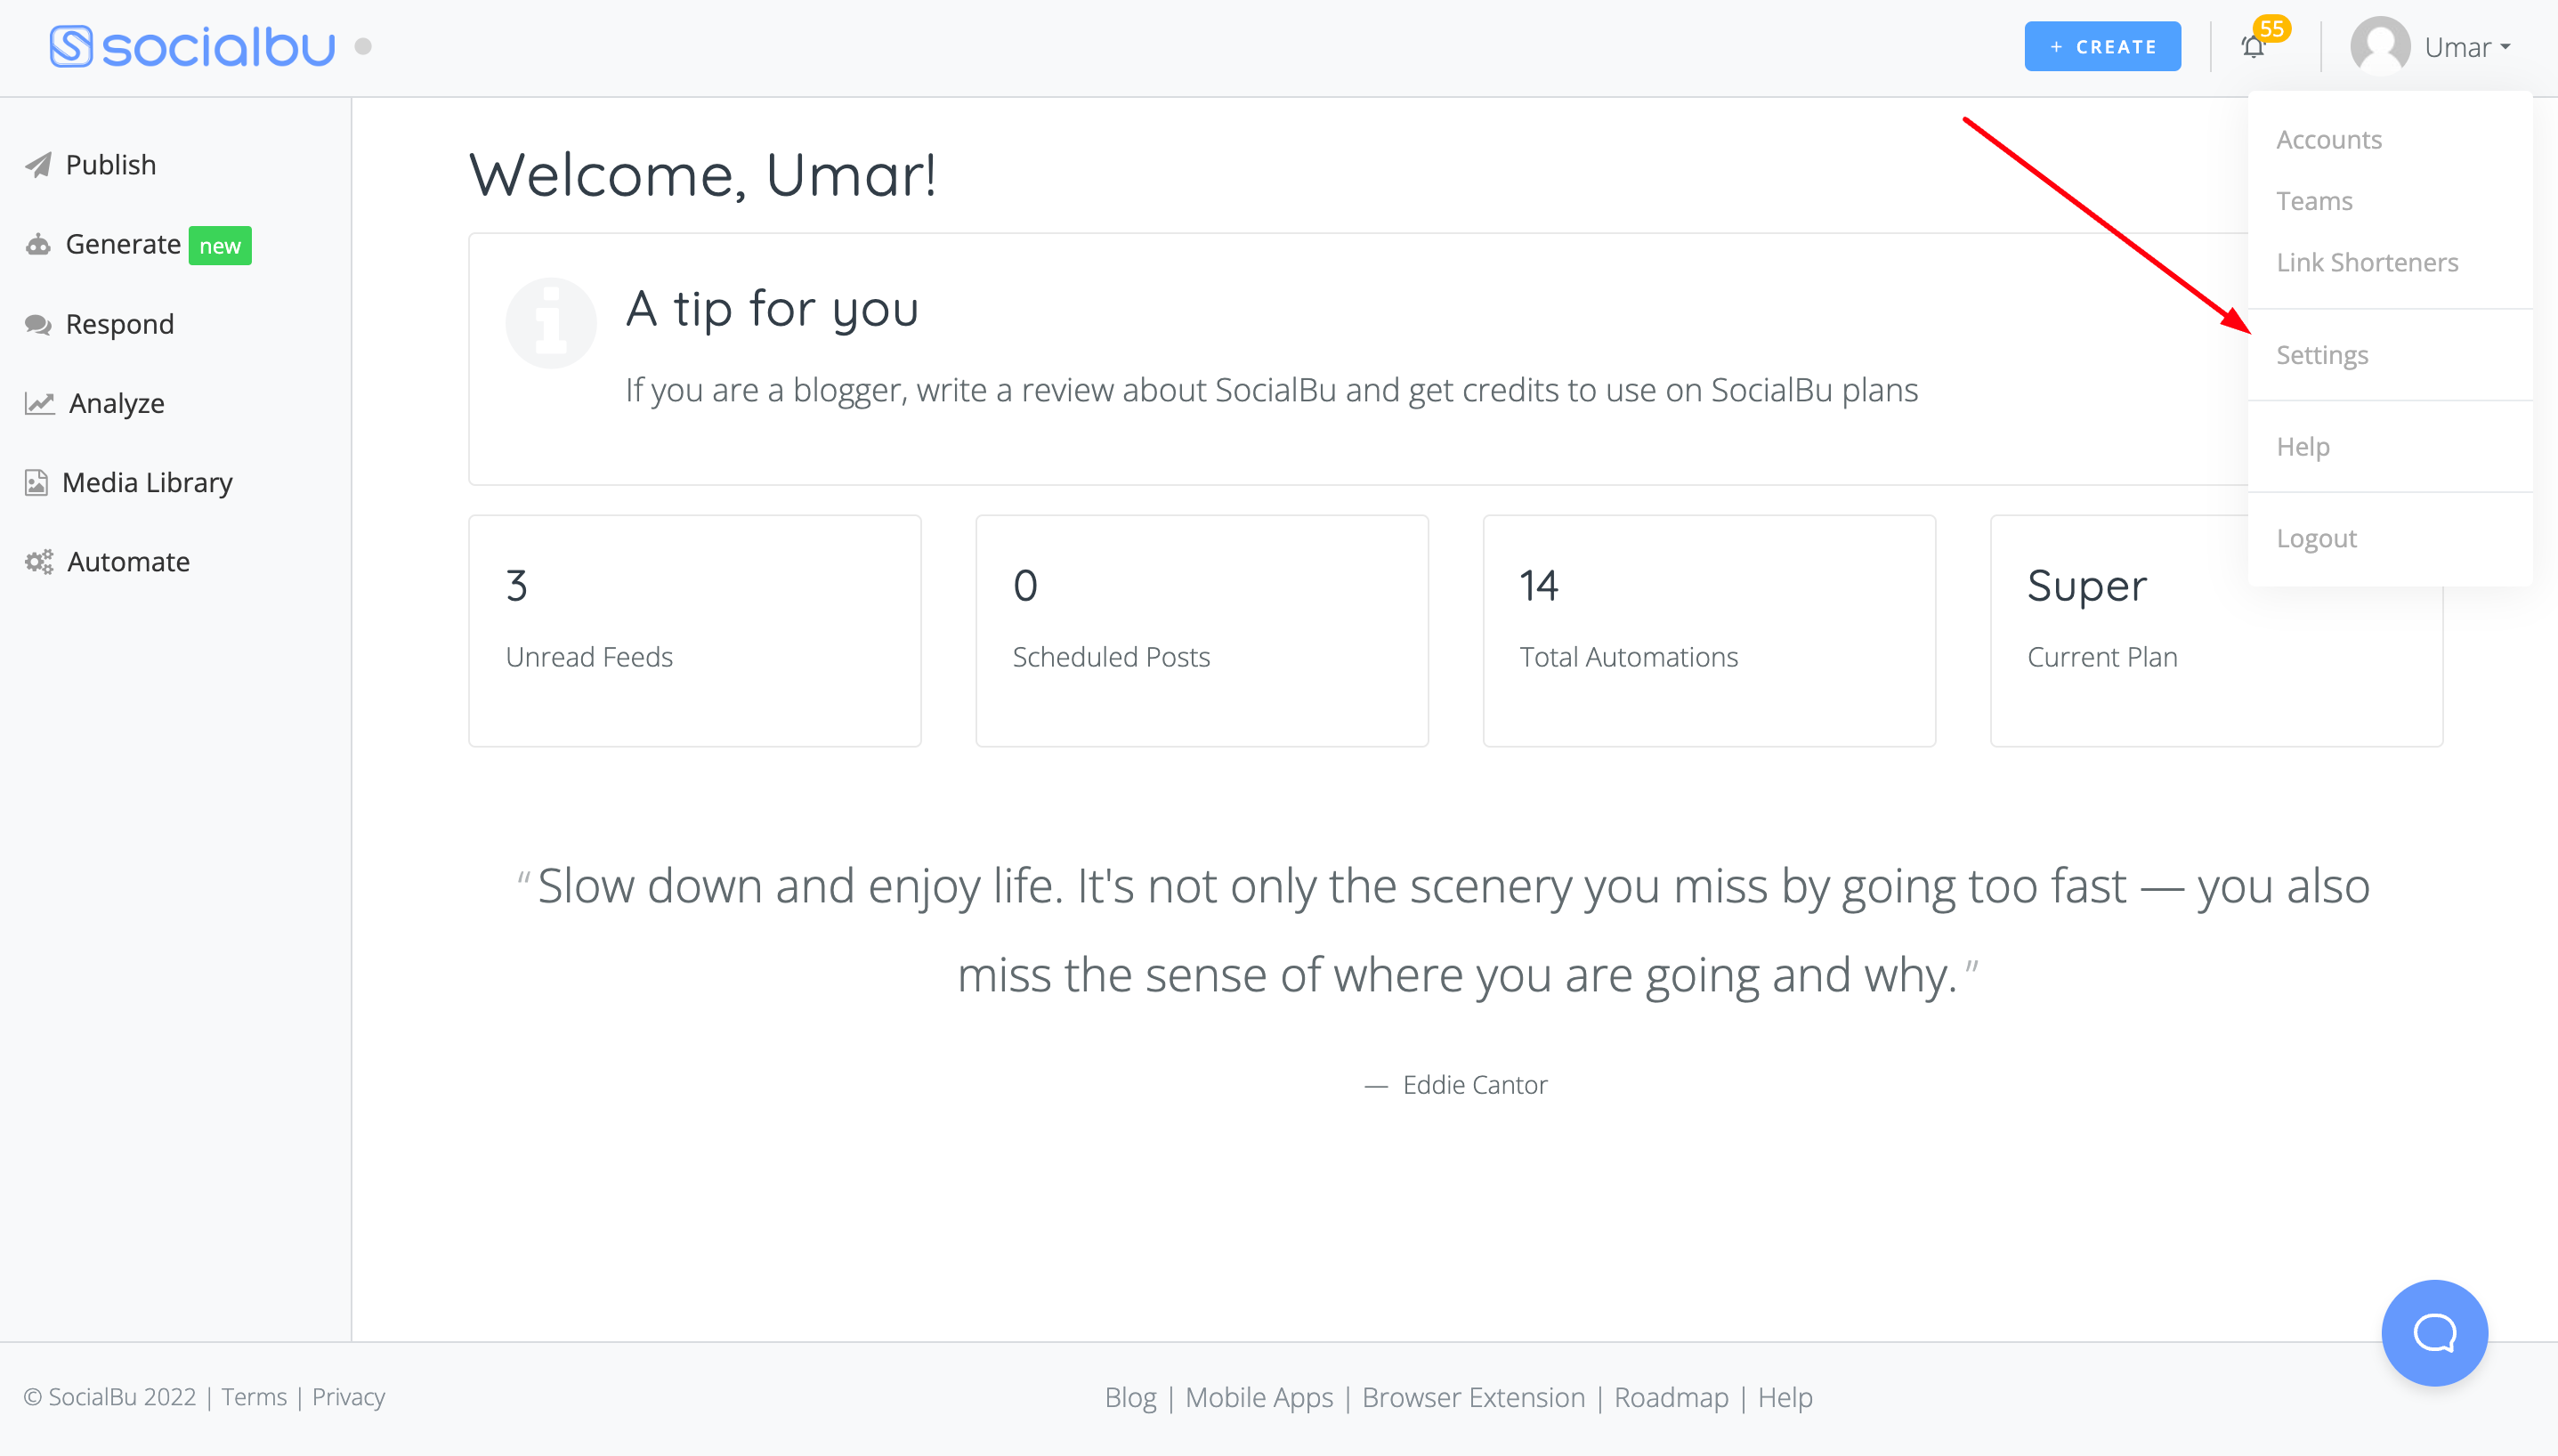Click the Automate gears icon
Screen dimensions: 2558x1456
click(39, 562)
